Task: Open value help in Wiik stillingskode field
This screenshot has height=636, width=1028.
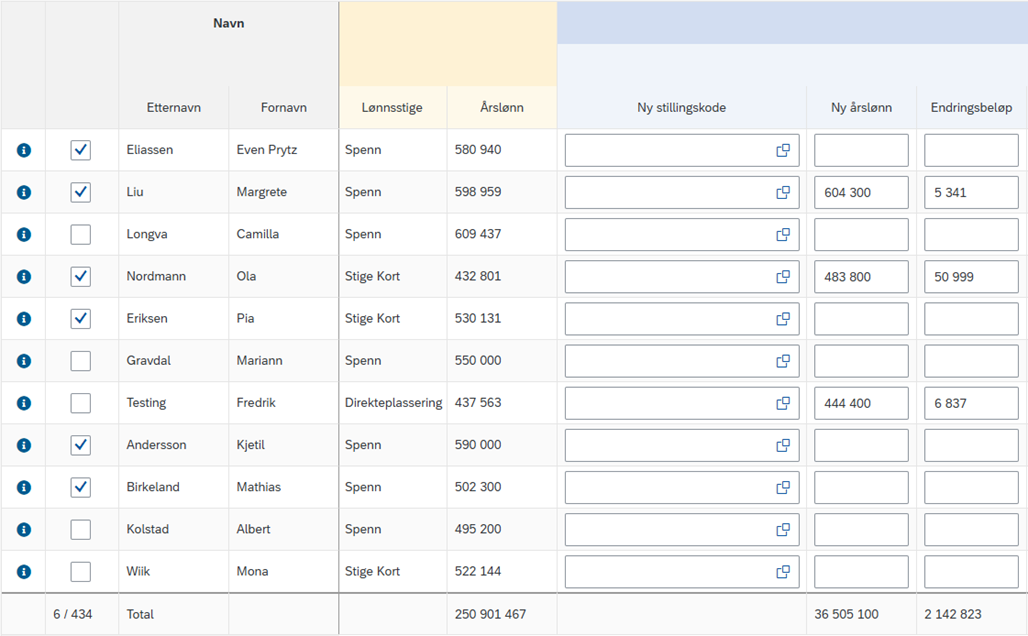Action: coord(783,572)
